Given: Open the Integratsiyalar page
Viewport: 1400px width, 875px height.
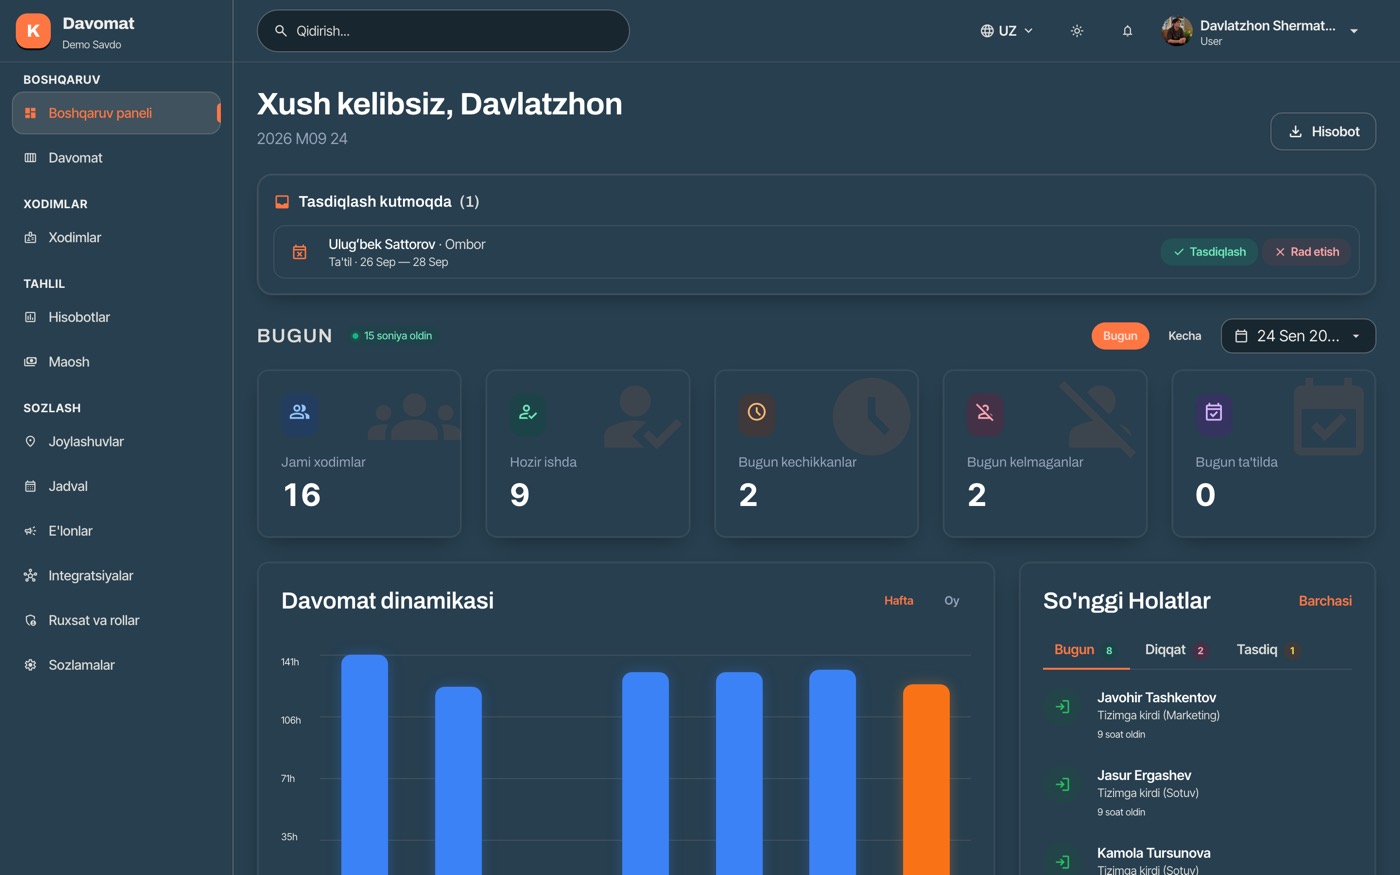Looking at the screenshot, I should coord(116,576).
